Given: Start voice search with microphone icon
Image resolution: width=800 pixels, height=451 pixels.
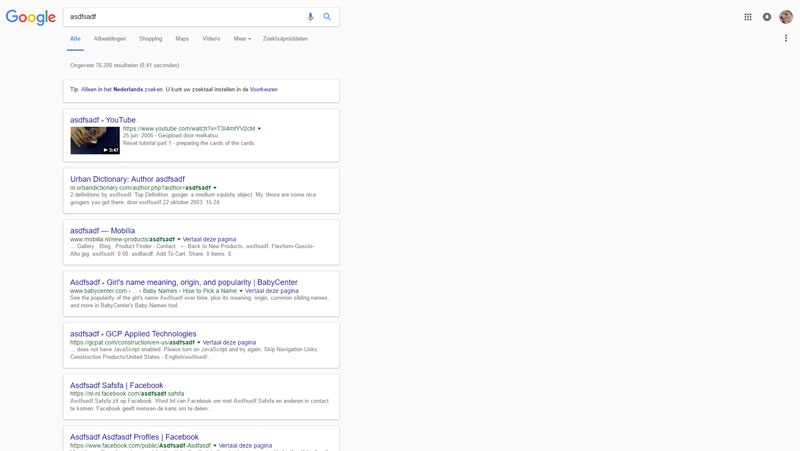Looking at the screenshot, I should coord(310,17).
